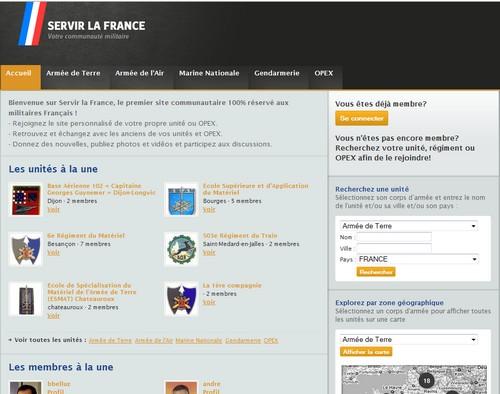Screen dimensions: 500x394
Task: Click the Servir La France tricolor logo
Action: (33, 23)
